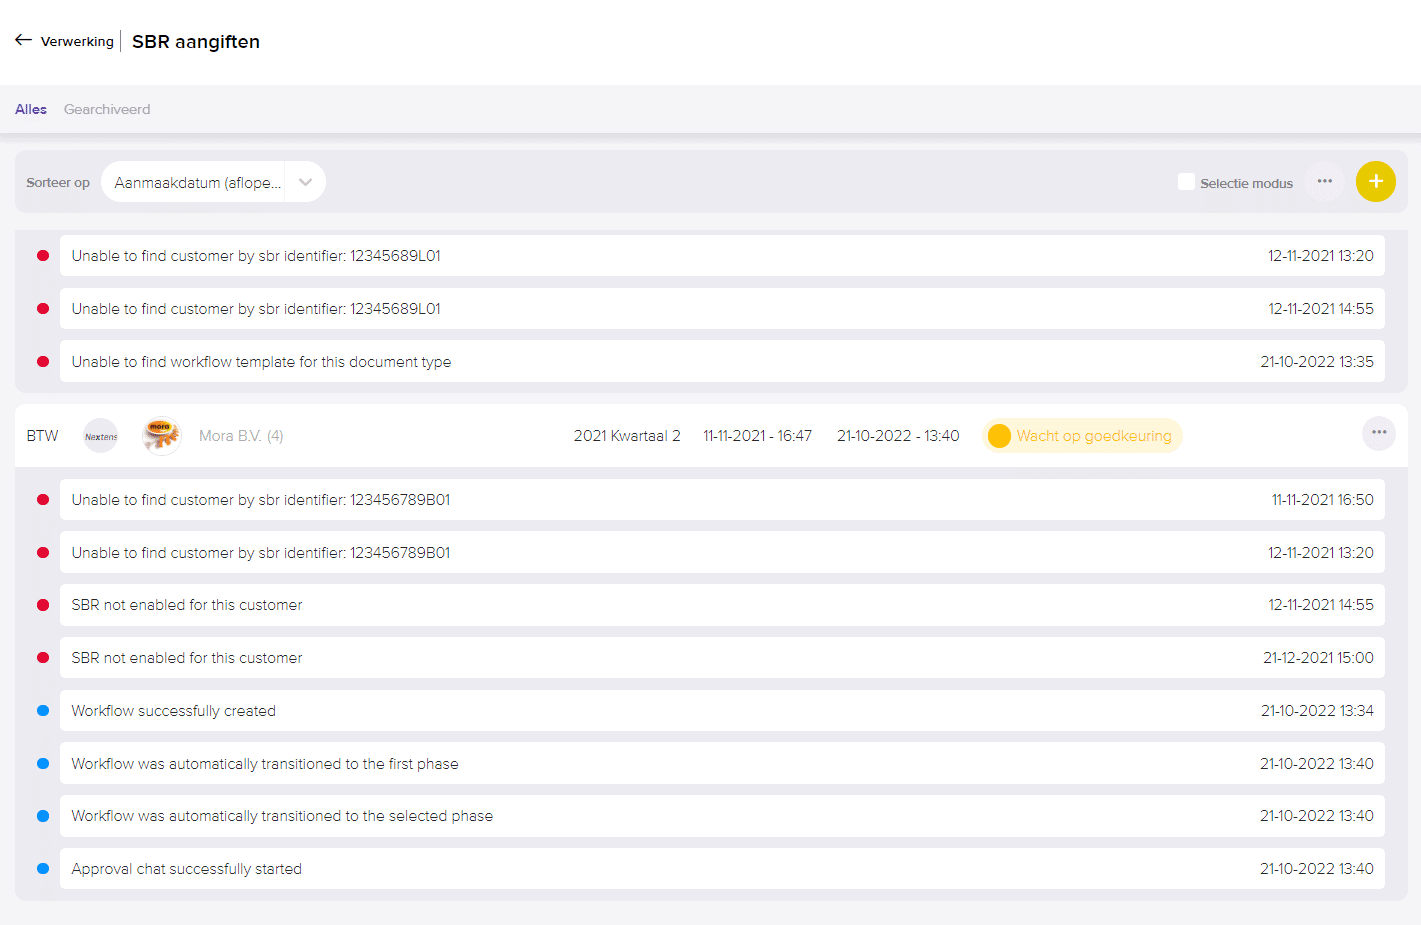Expand sort options with chevron arrow
Viewport: 1421px width, 925px height.
pyautogui.click(x=305, y=182)
